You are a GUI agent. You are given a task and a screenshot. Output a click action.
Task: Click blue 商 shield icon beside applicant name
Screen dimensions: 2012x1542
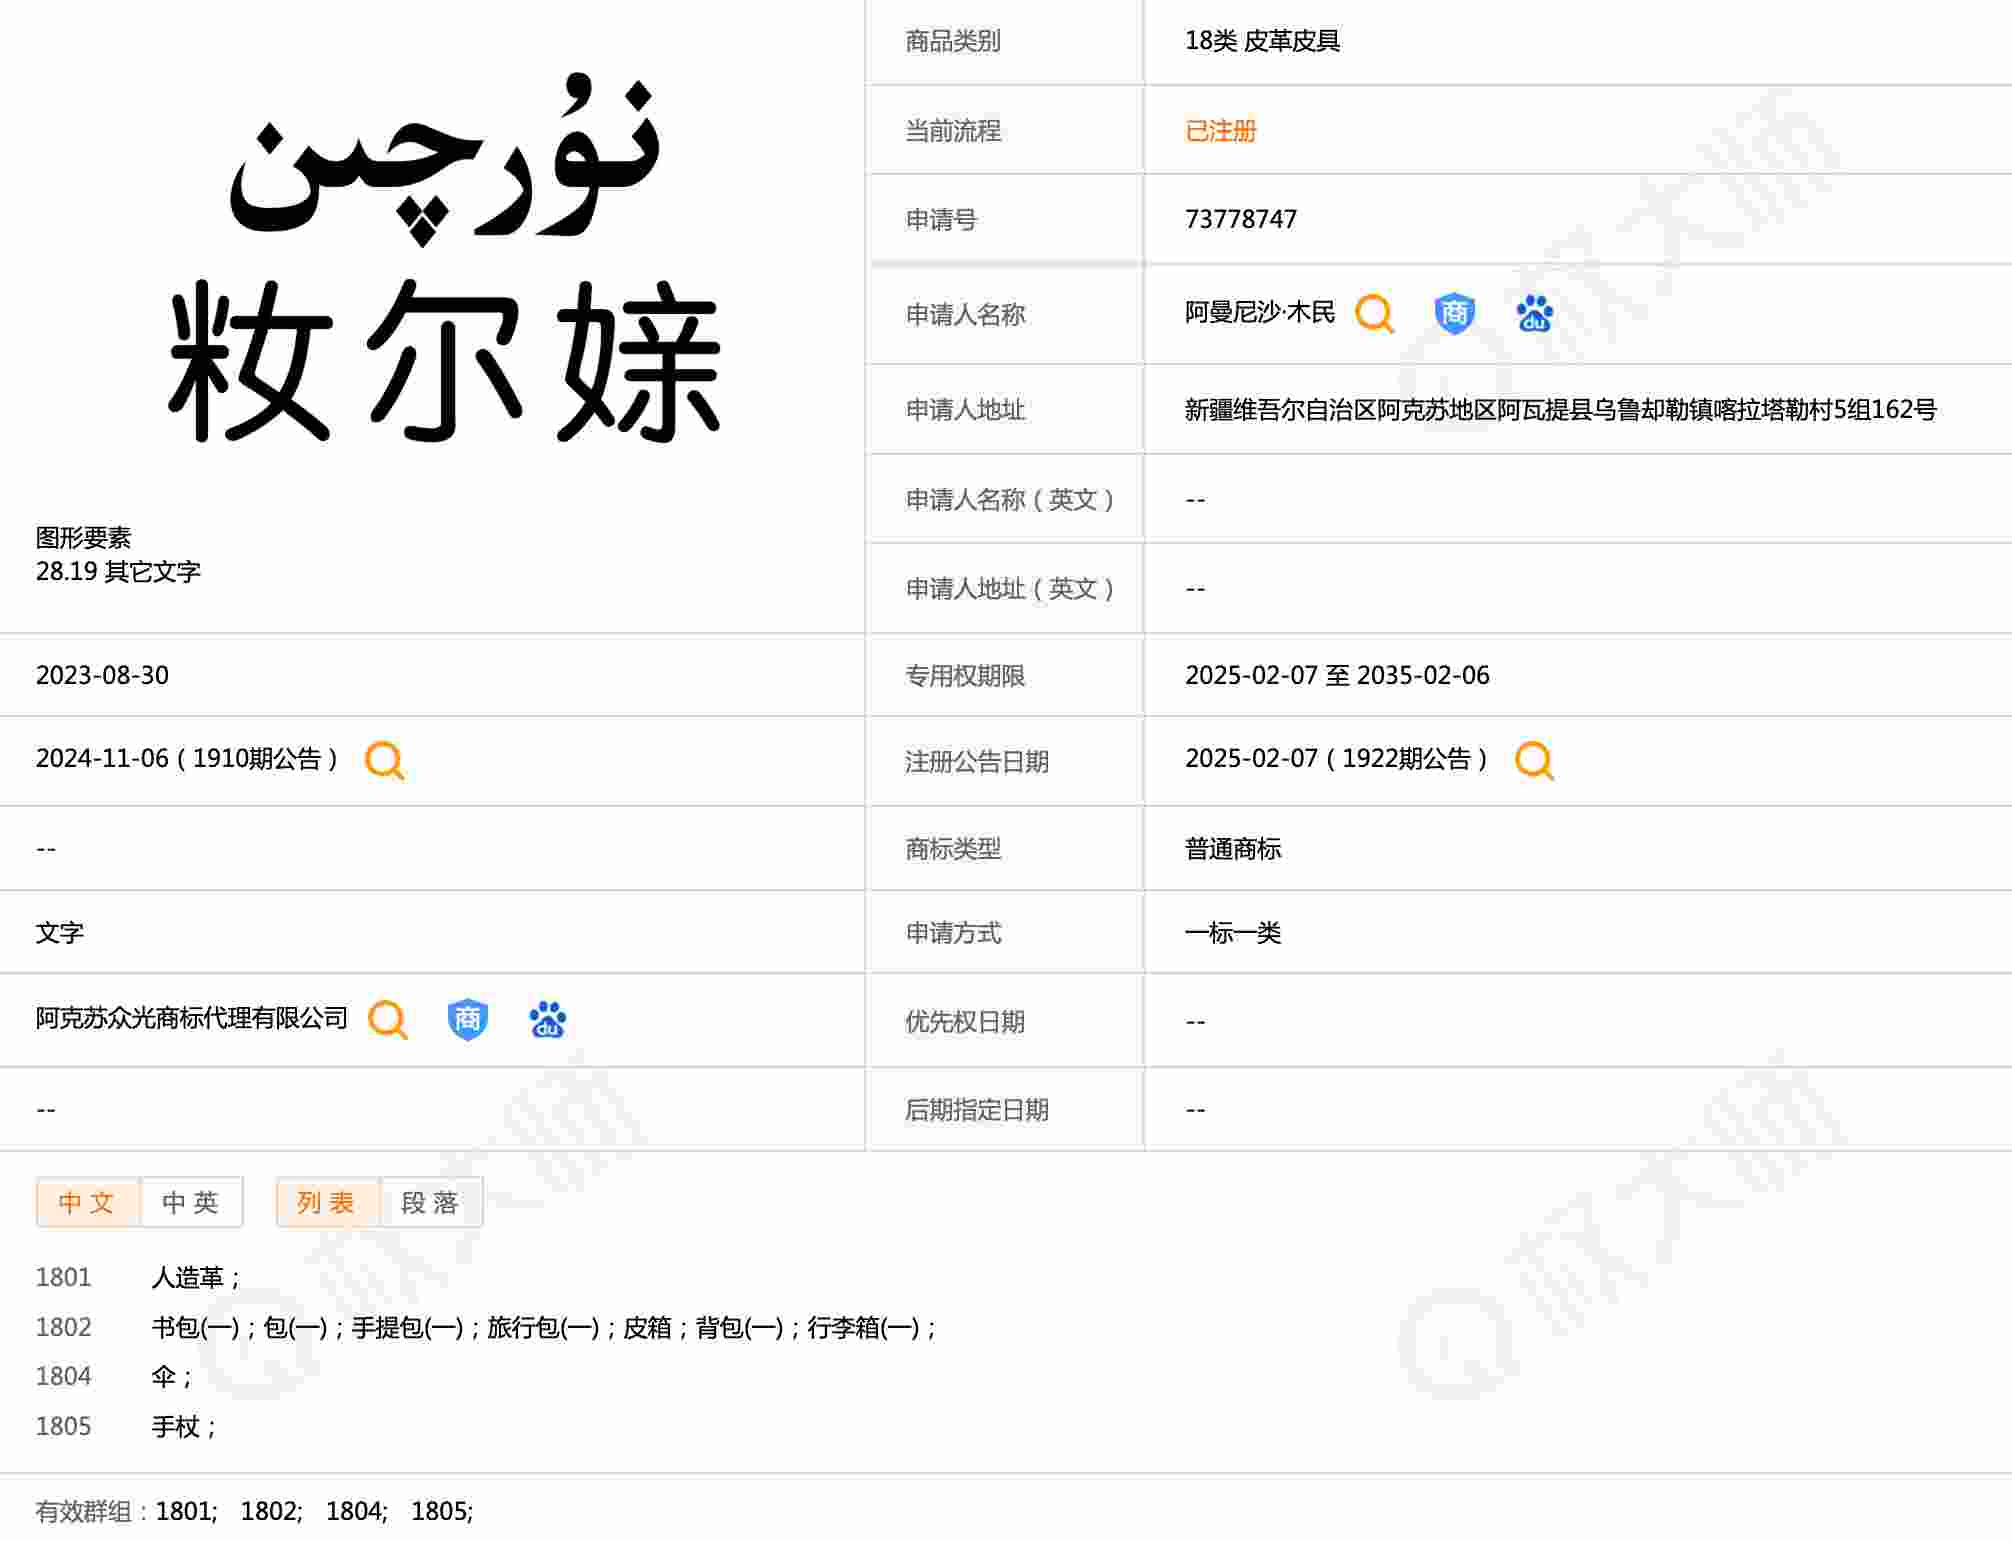click(1454, 314)
